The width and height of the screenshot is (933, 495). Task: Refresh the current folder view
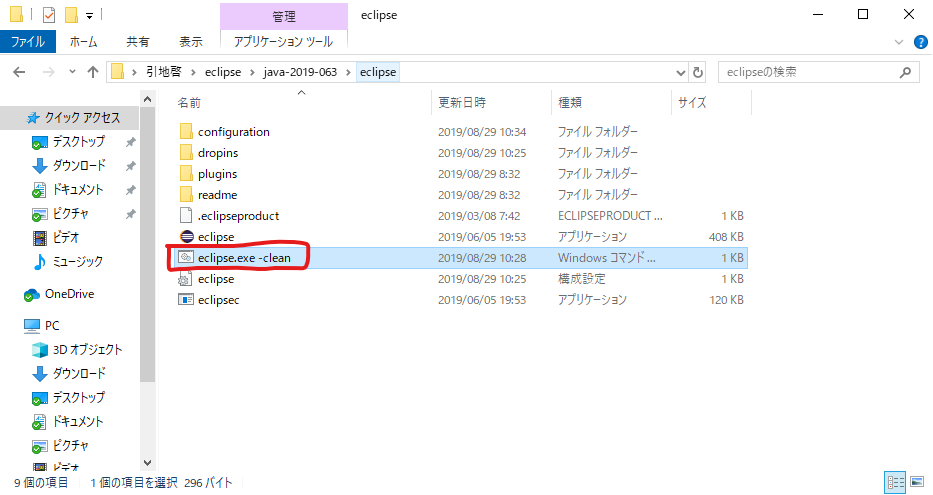[x=698, y=73]
